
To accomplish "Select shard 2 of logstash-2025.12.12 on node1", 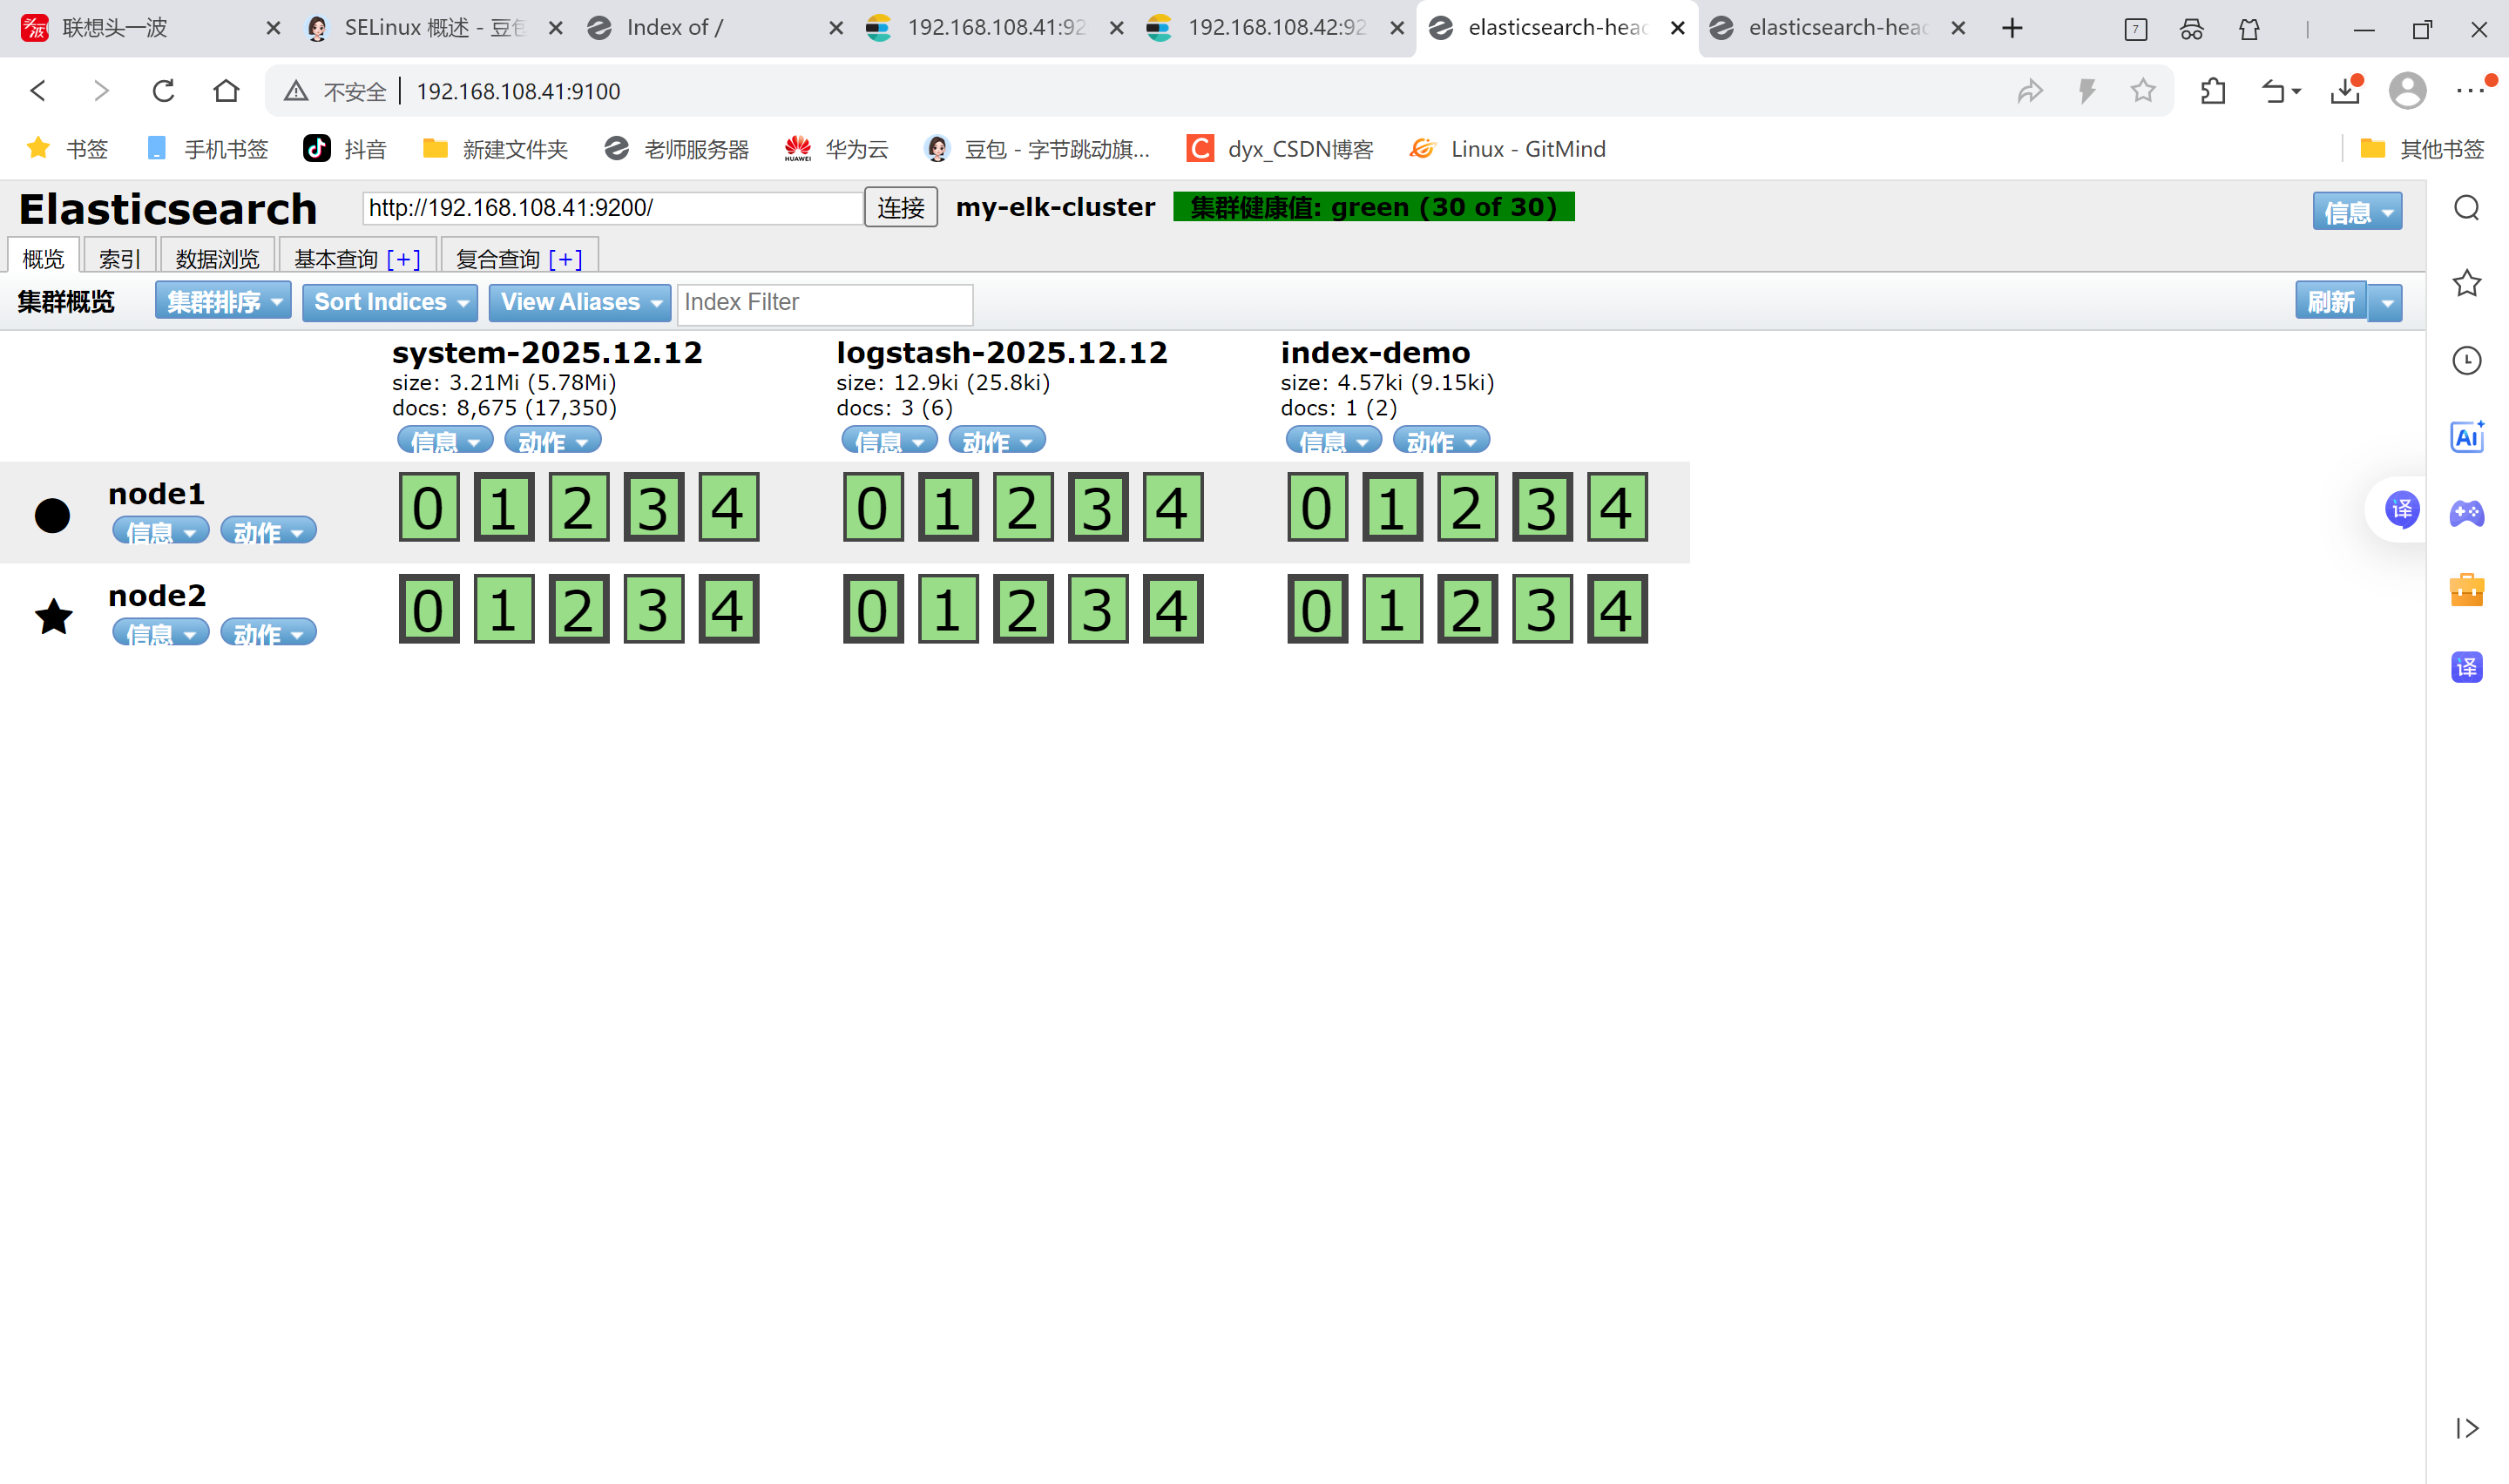I will pyautogui.click(x=1022, y=508).
